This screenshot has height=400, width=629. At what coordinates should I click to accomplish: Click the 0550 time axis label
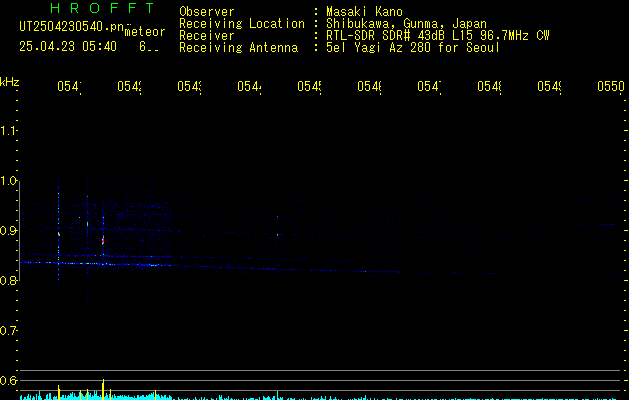[x=611, y=86]
